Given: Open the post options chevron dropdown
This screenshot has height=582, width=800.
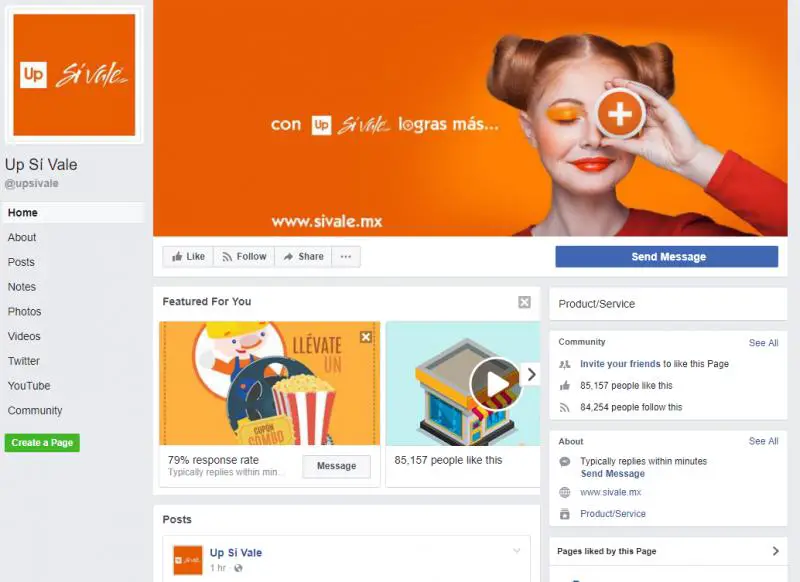Looking at the screenshot, I should [x=516, y=551].
